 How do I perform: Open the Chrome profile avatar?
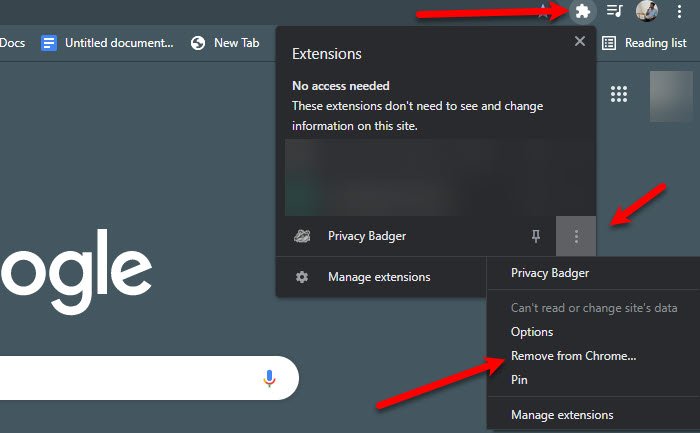[x=646, y=11]
